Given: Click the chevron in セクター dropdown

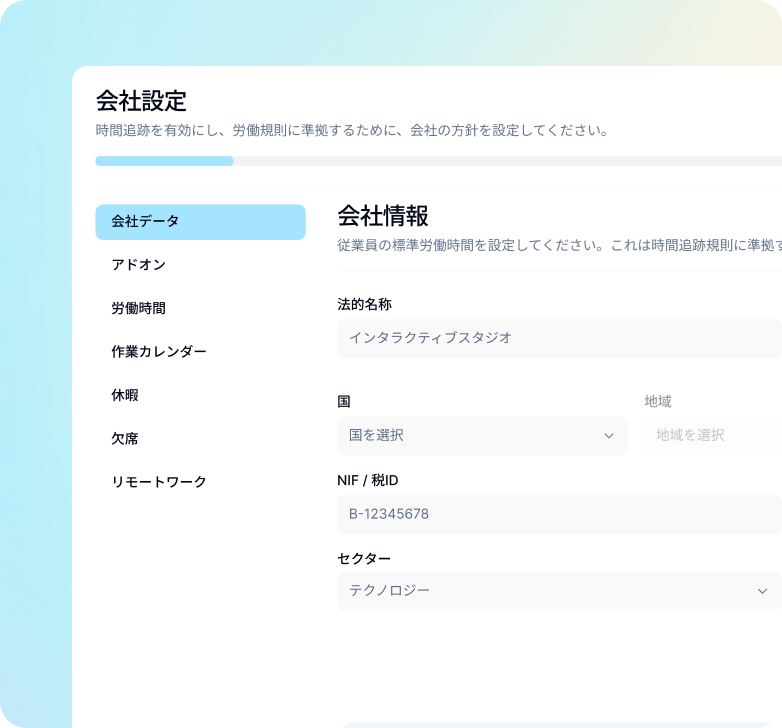Looking at the screenshot, I should coord(763,591).
